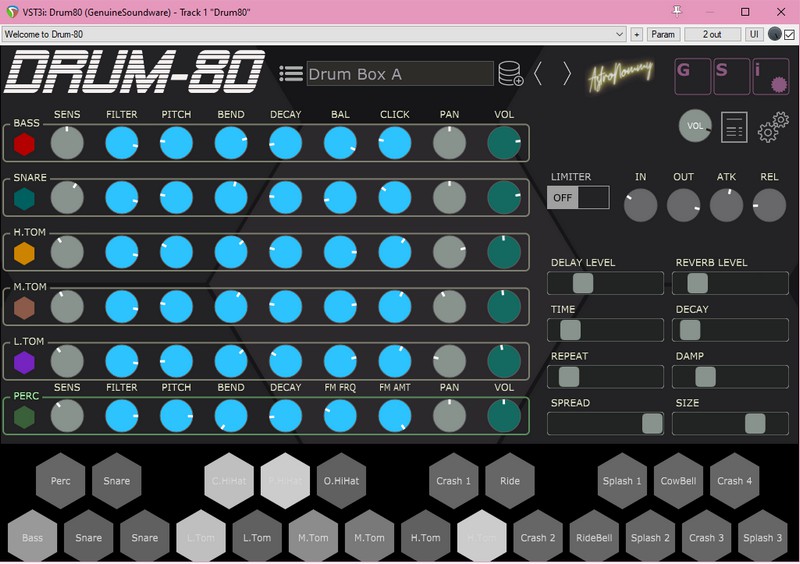Hit the RideBell pad
Image resolution: width=800 pixels, height=564 pixels.
click(x=594, y=537)
